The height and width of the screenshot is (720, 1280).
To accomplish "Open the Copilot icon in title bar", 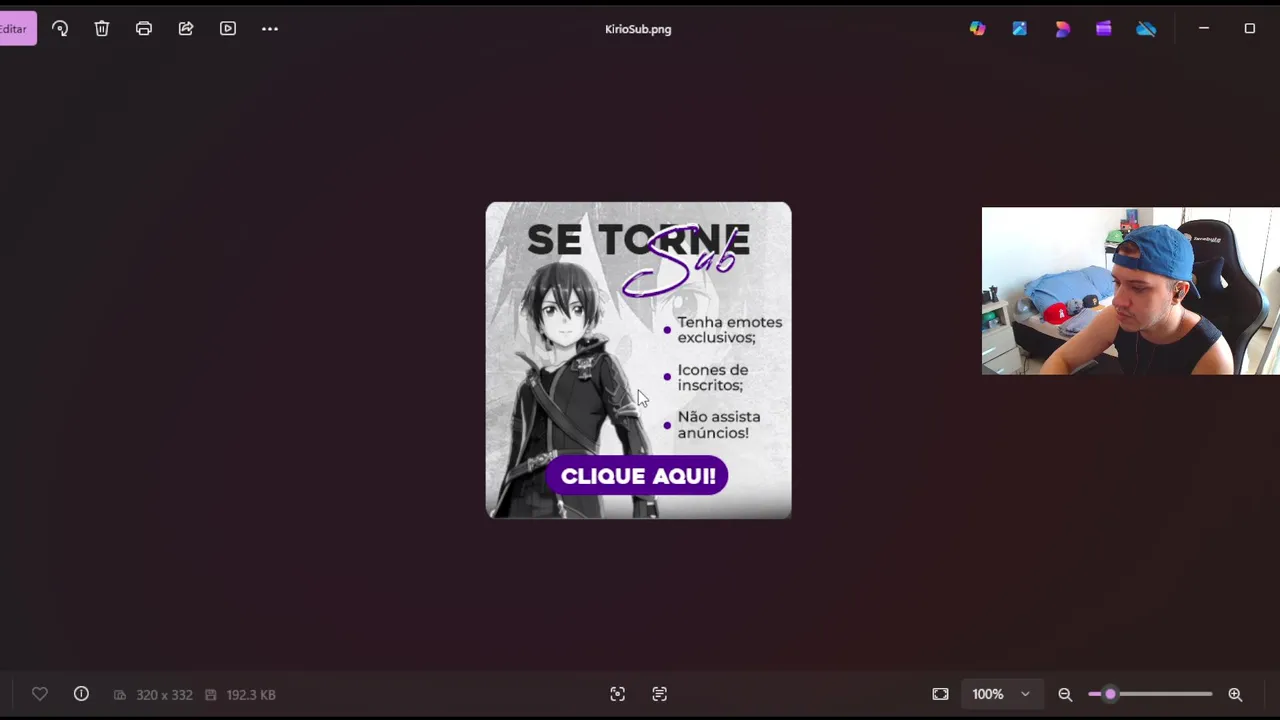I will tap(977, 29).
